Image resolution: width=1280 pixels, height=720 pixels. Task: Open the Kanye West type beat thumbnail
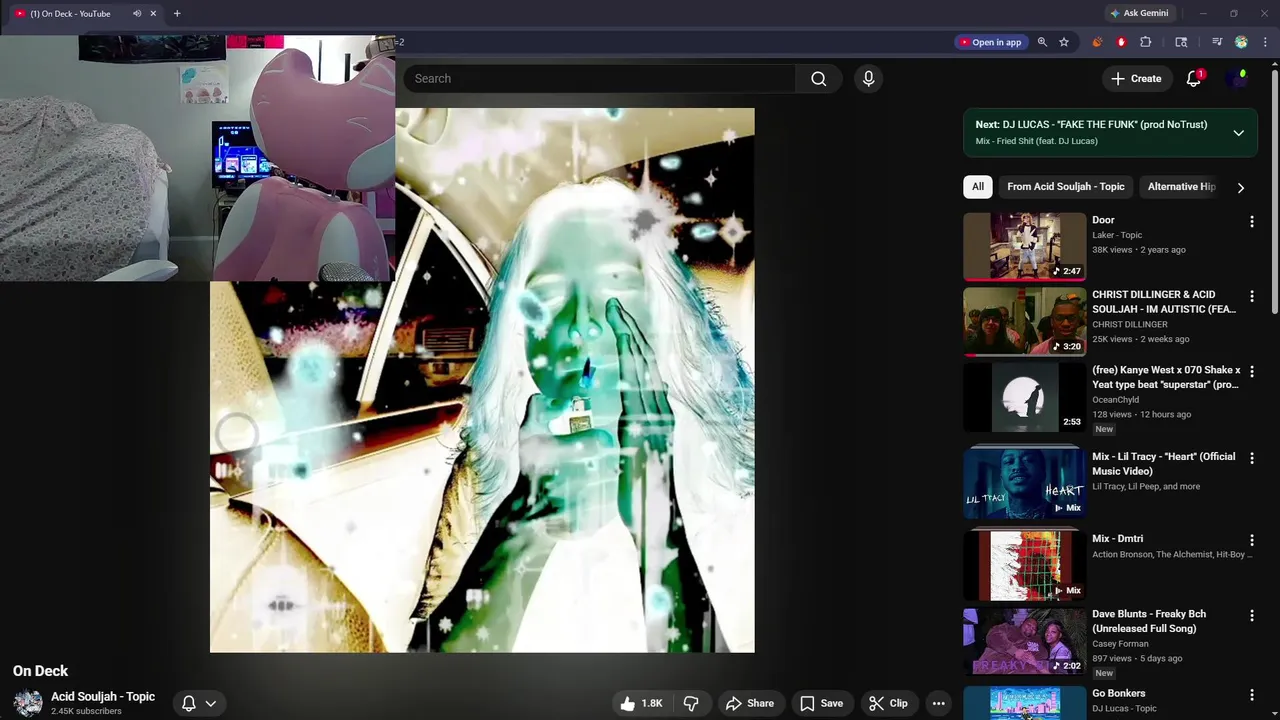click(x=1024, y=397)
